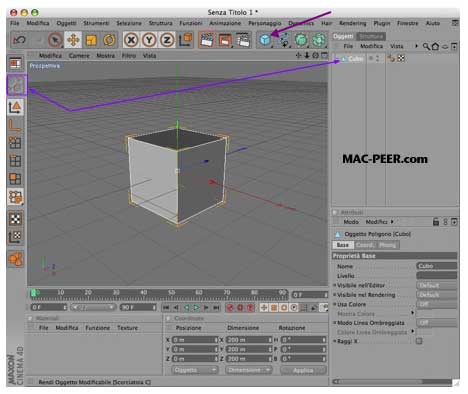
Task: Toggle the Z axis lock
Action: pos(167,40)
